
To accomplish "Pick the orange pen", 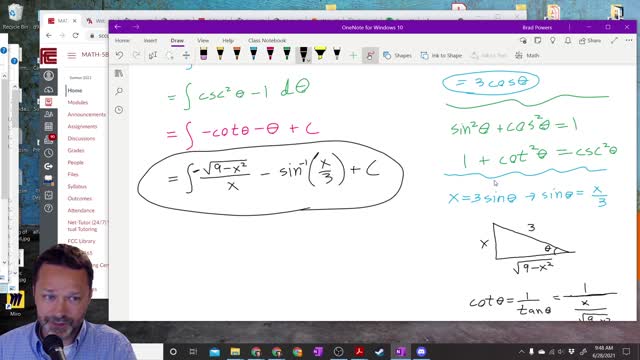I will point(237,54).
